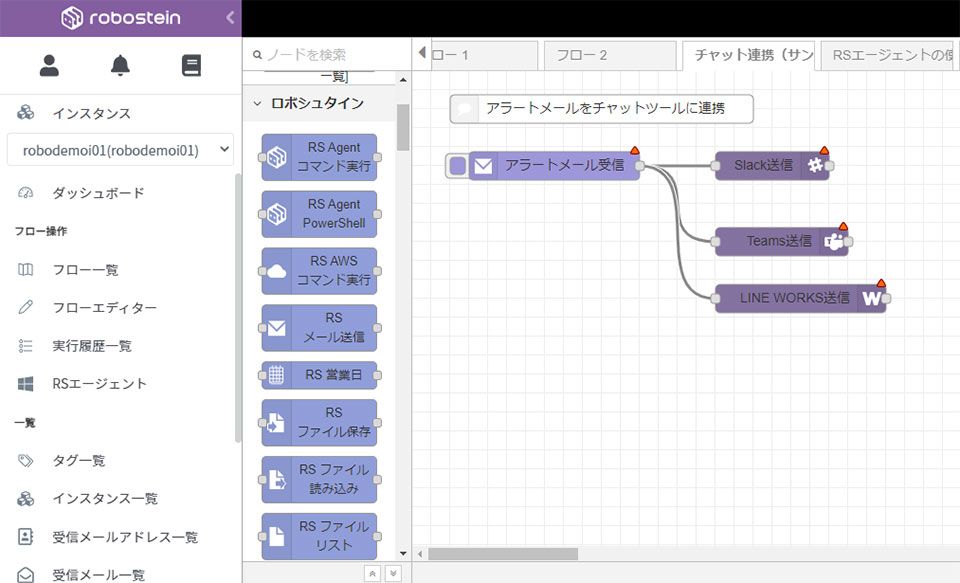Open フローエディター in the sidebar
The width and height of the screenshot is (960, 583).
(104, 307)
